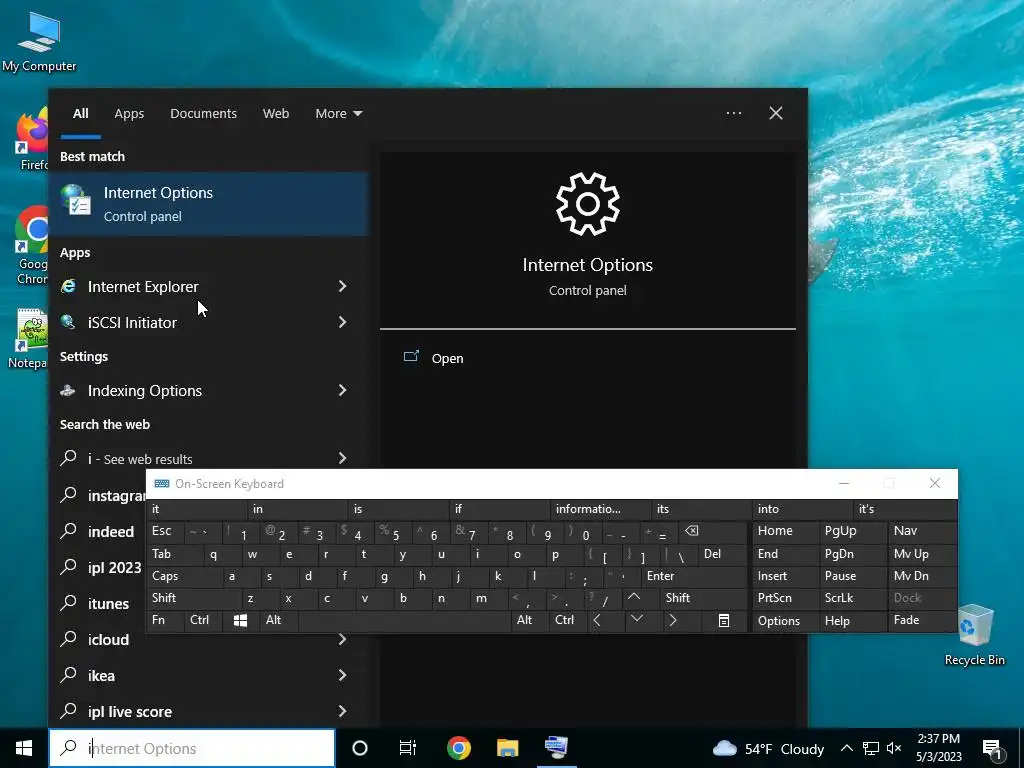Viewport: 1024px width, 768px height.
Task: Click the PrtScn key on On-Screen Keyboard
Action: coord(786,598)
